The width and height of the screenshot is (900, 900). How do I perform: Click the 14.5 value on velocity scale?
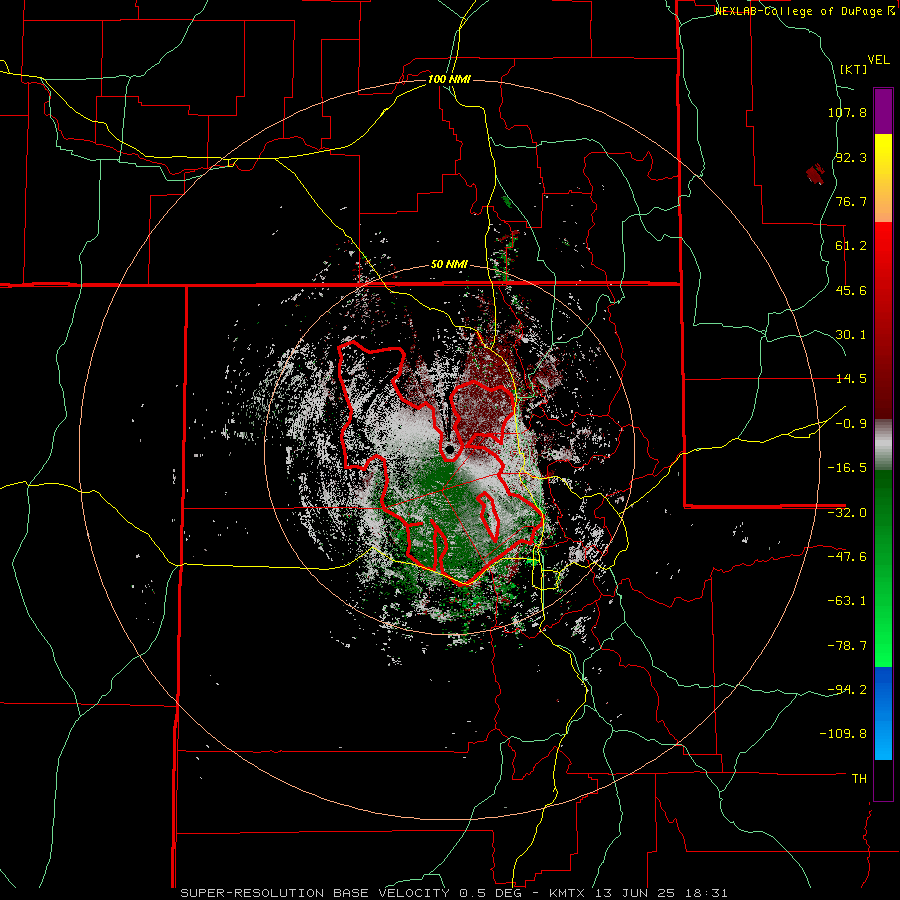[x=851, y=379]
